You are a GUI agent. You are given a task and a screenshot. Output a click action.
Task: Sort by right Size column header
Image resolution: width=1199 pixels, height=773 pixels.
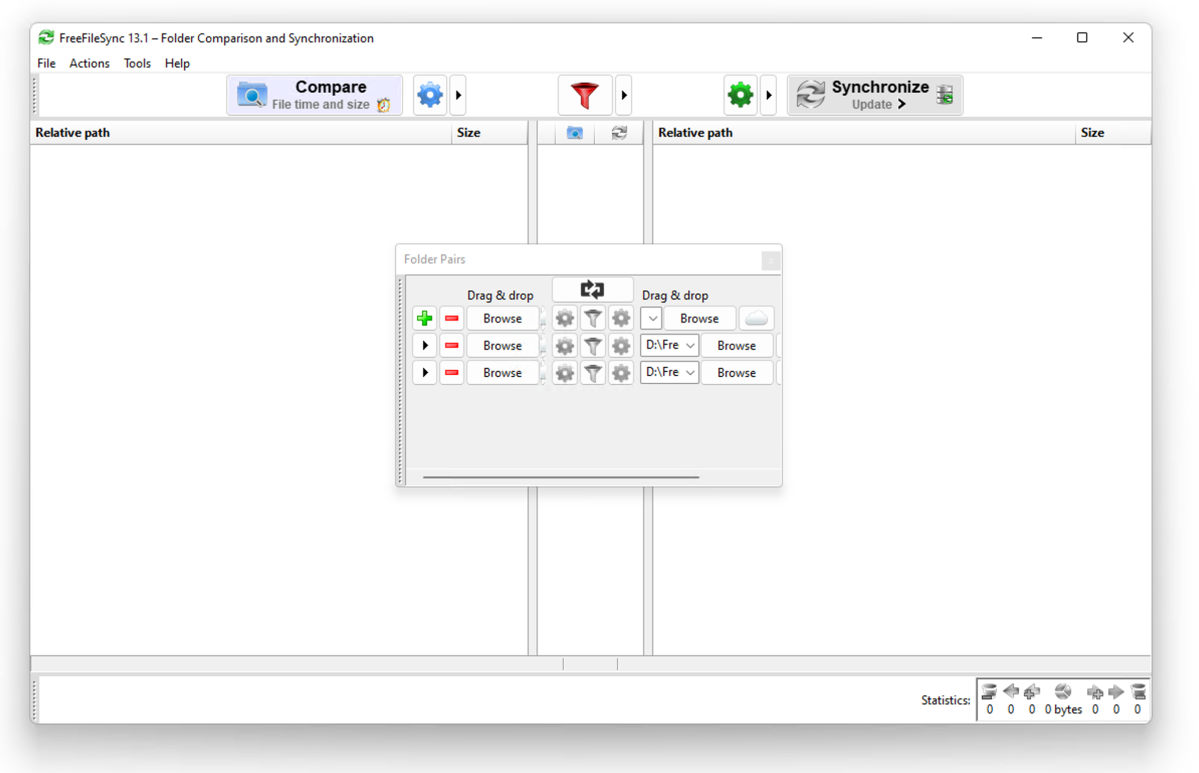[1113, 133]
